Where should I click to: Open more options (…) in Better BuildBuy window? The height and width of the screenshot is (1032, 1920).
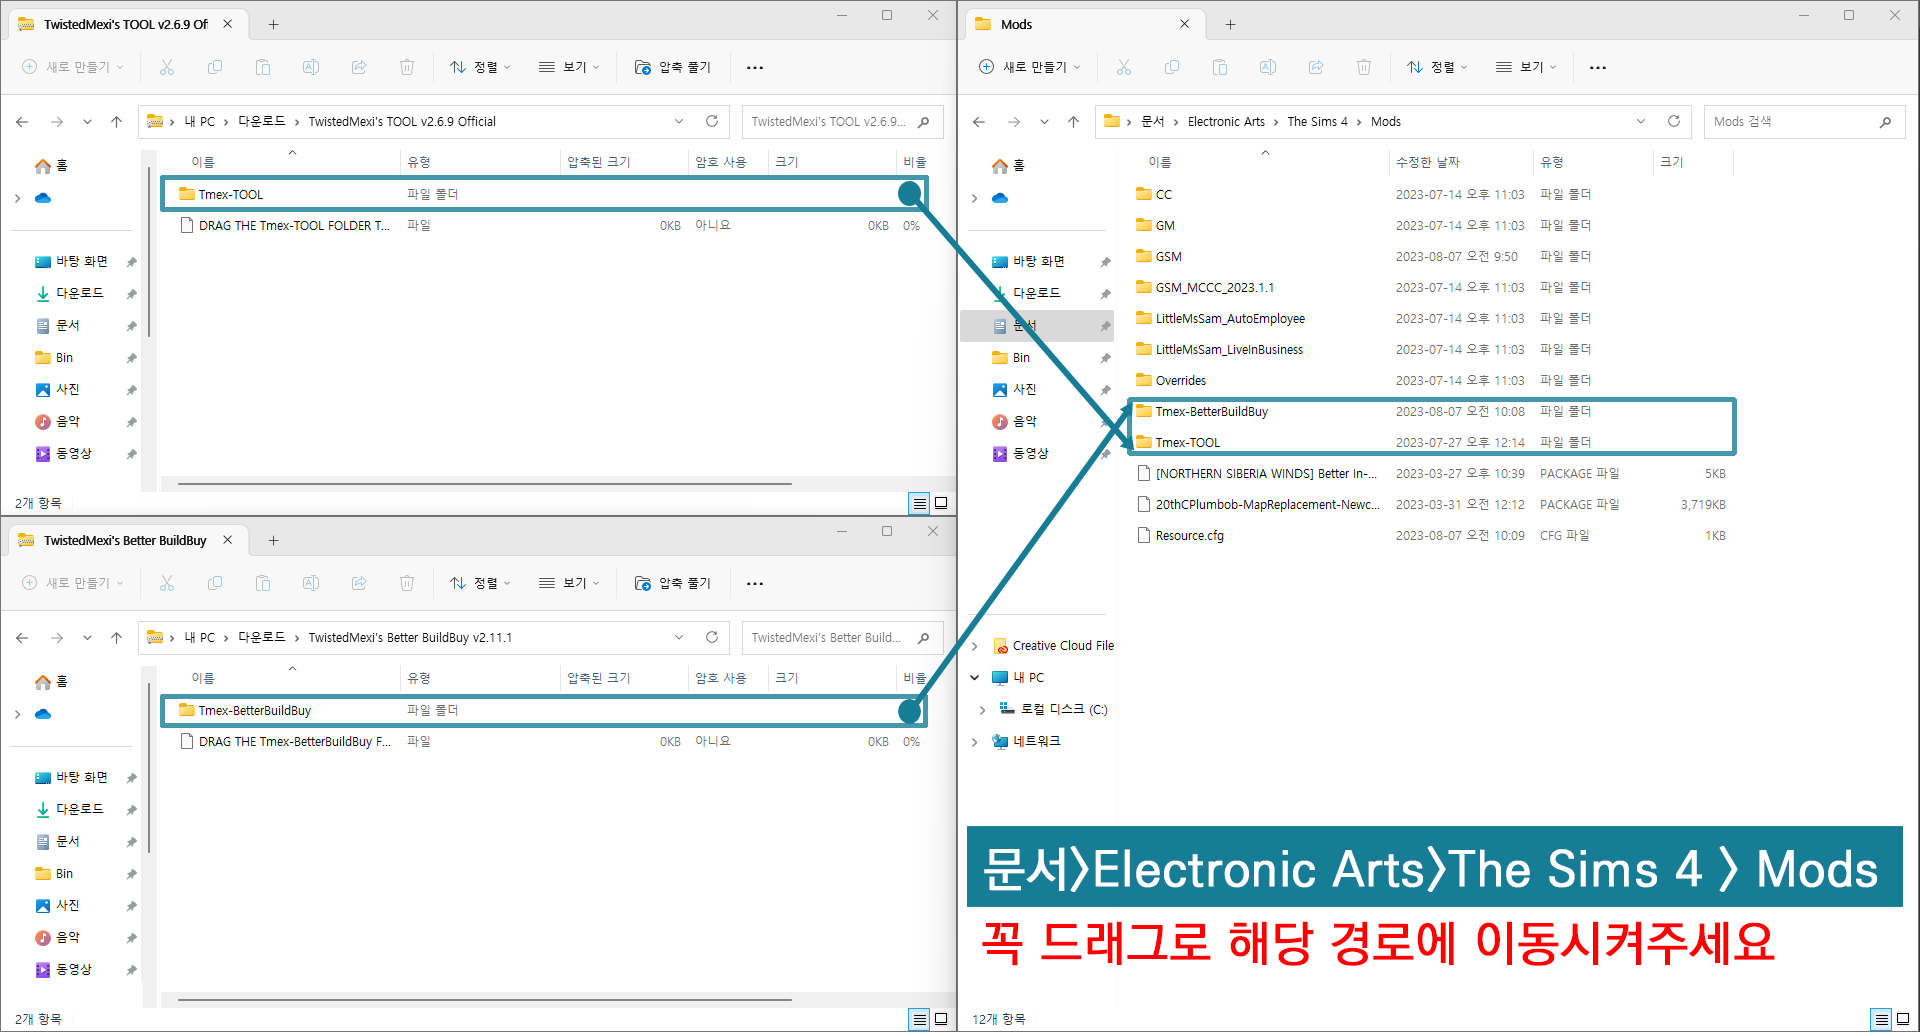(x=755, y=583)
